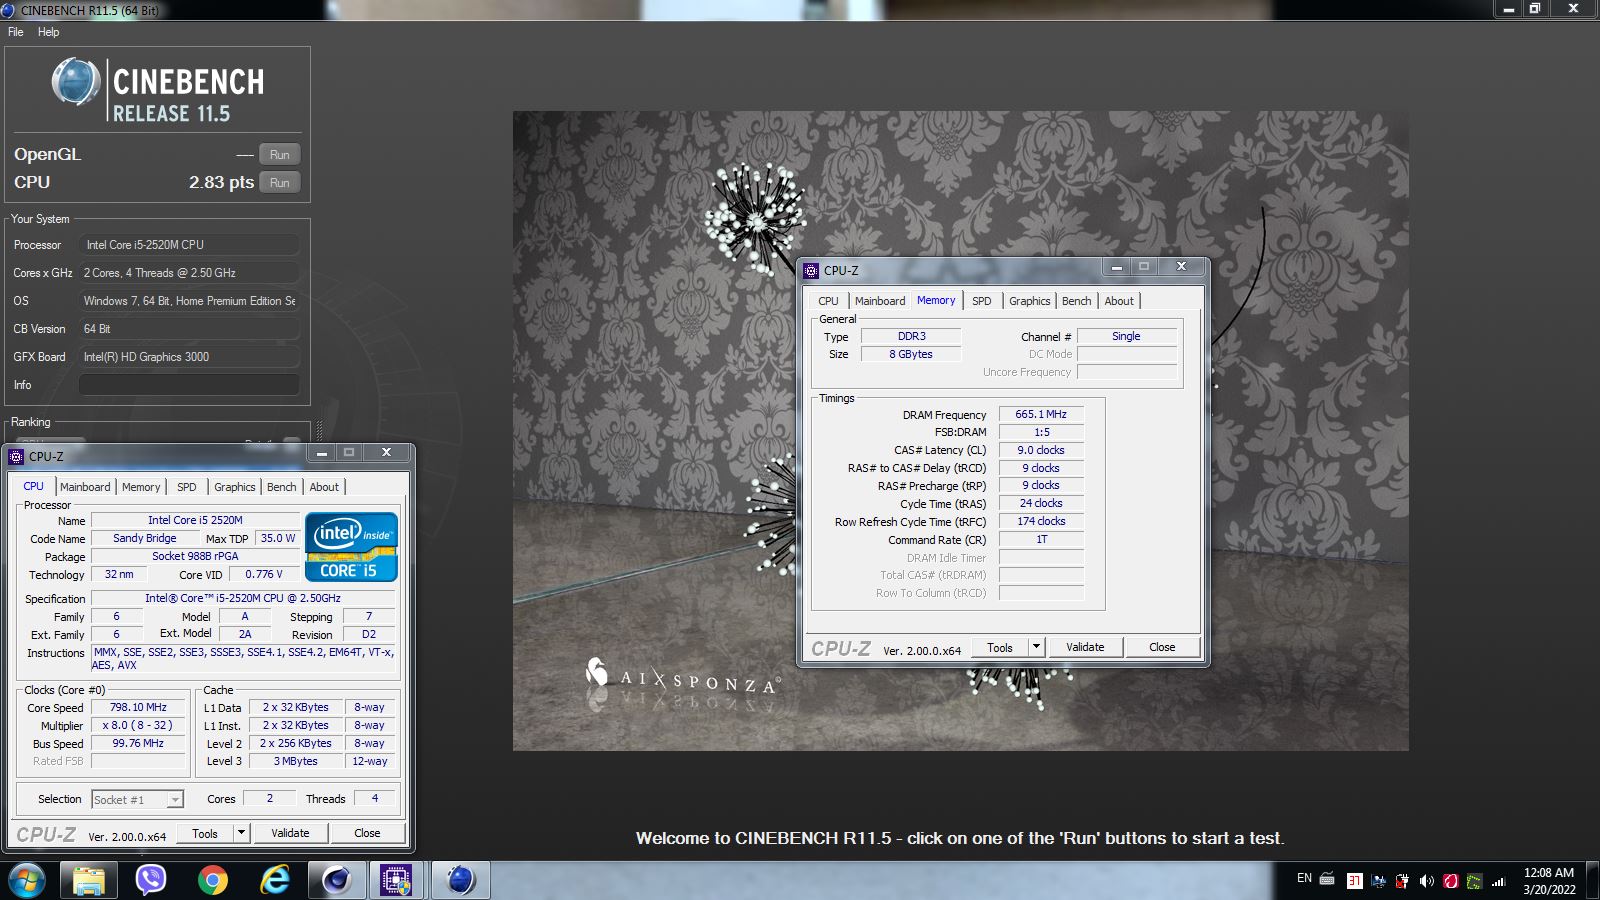Open SPD tab in left CPU-Z window
Image resolution: width=1600 pixels, height=900 pixels.
[x=187, y=487]
